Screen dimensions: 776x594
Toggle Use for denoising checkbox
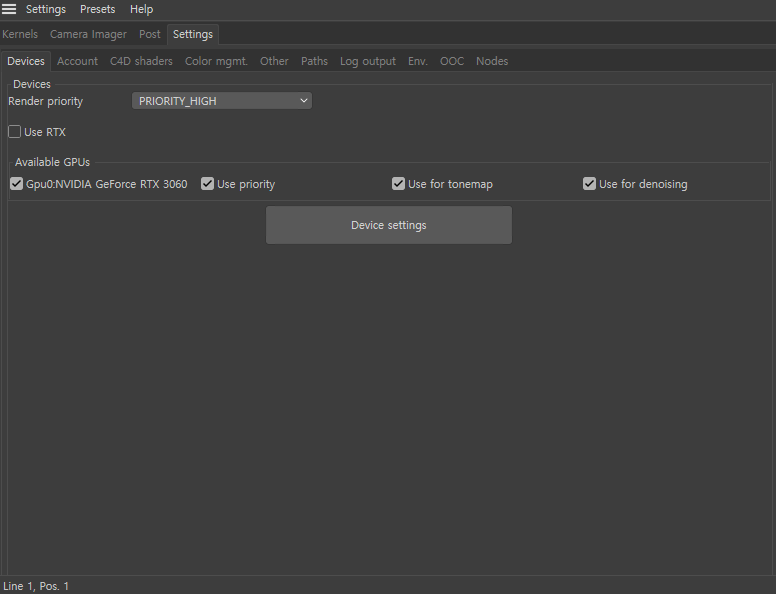[x=590, y=184]
